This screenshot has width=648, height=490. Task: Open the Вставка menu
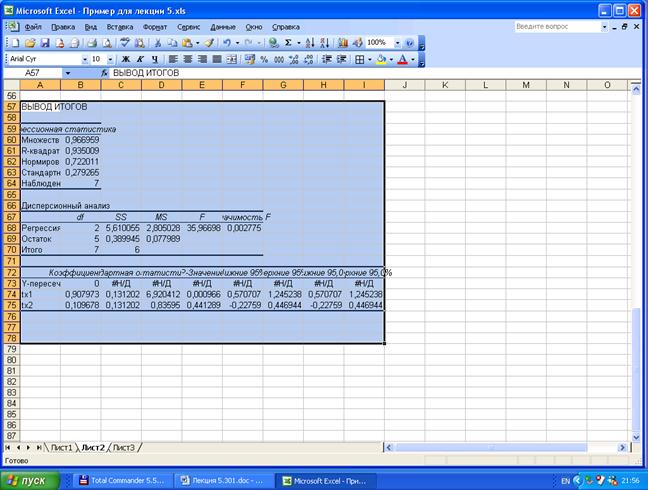point(120,27)
